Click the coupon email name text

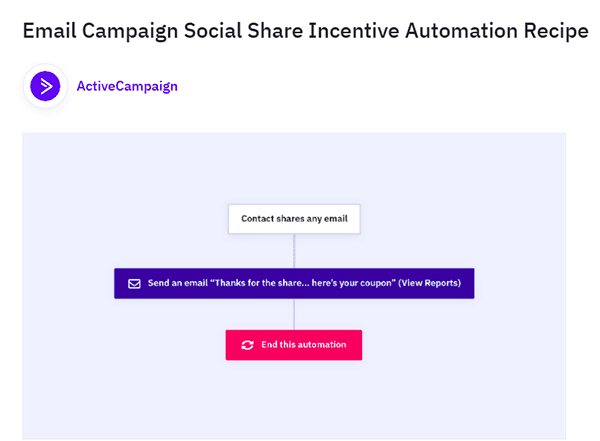[302, 283]
